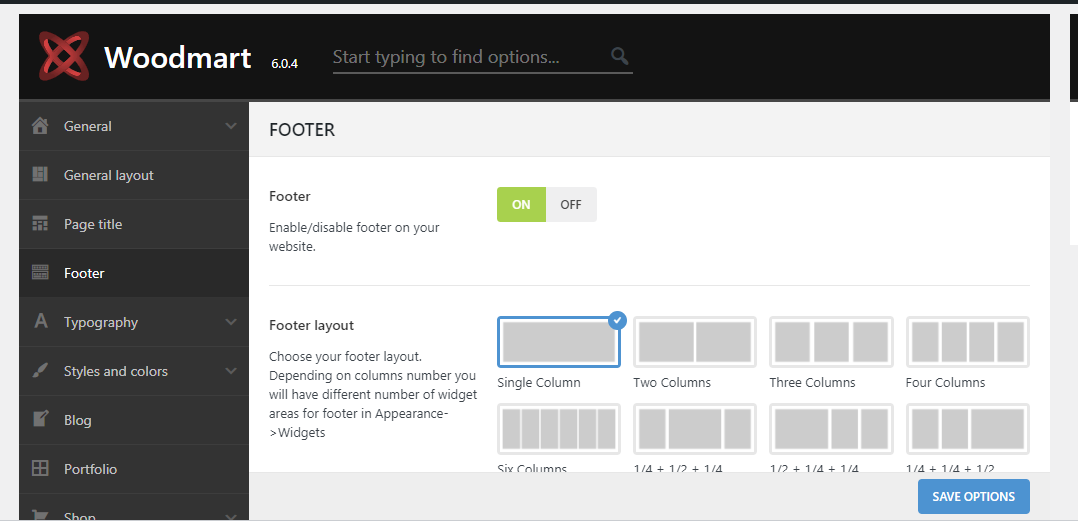Open the General settings section

[134, 126]
